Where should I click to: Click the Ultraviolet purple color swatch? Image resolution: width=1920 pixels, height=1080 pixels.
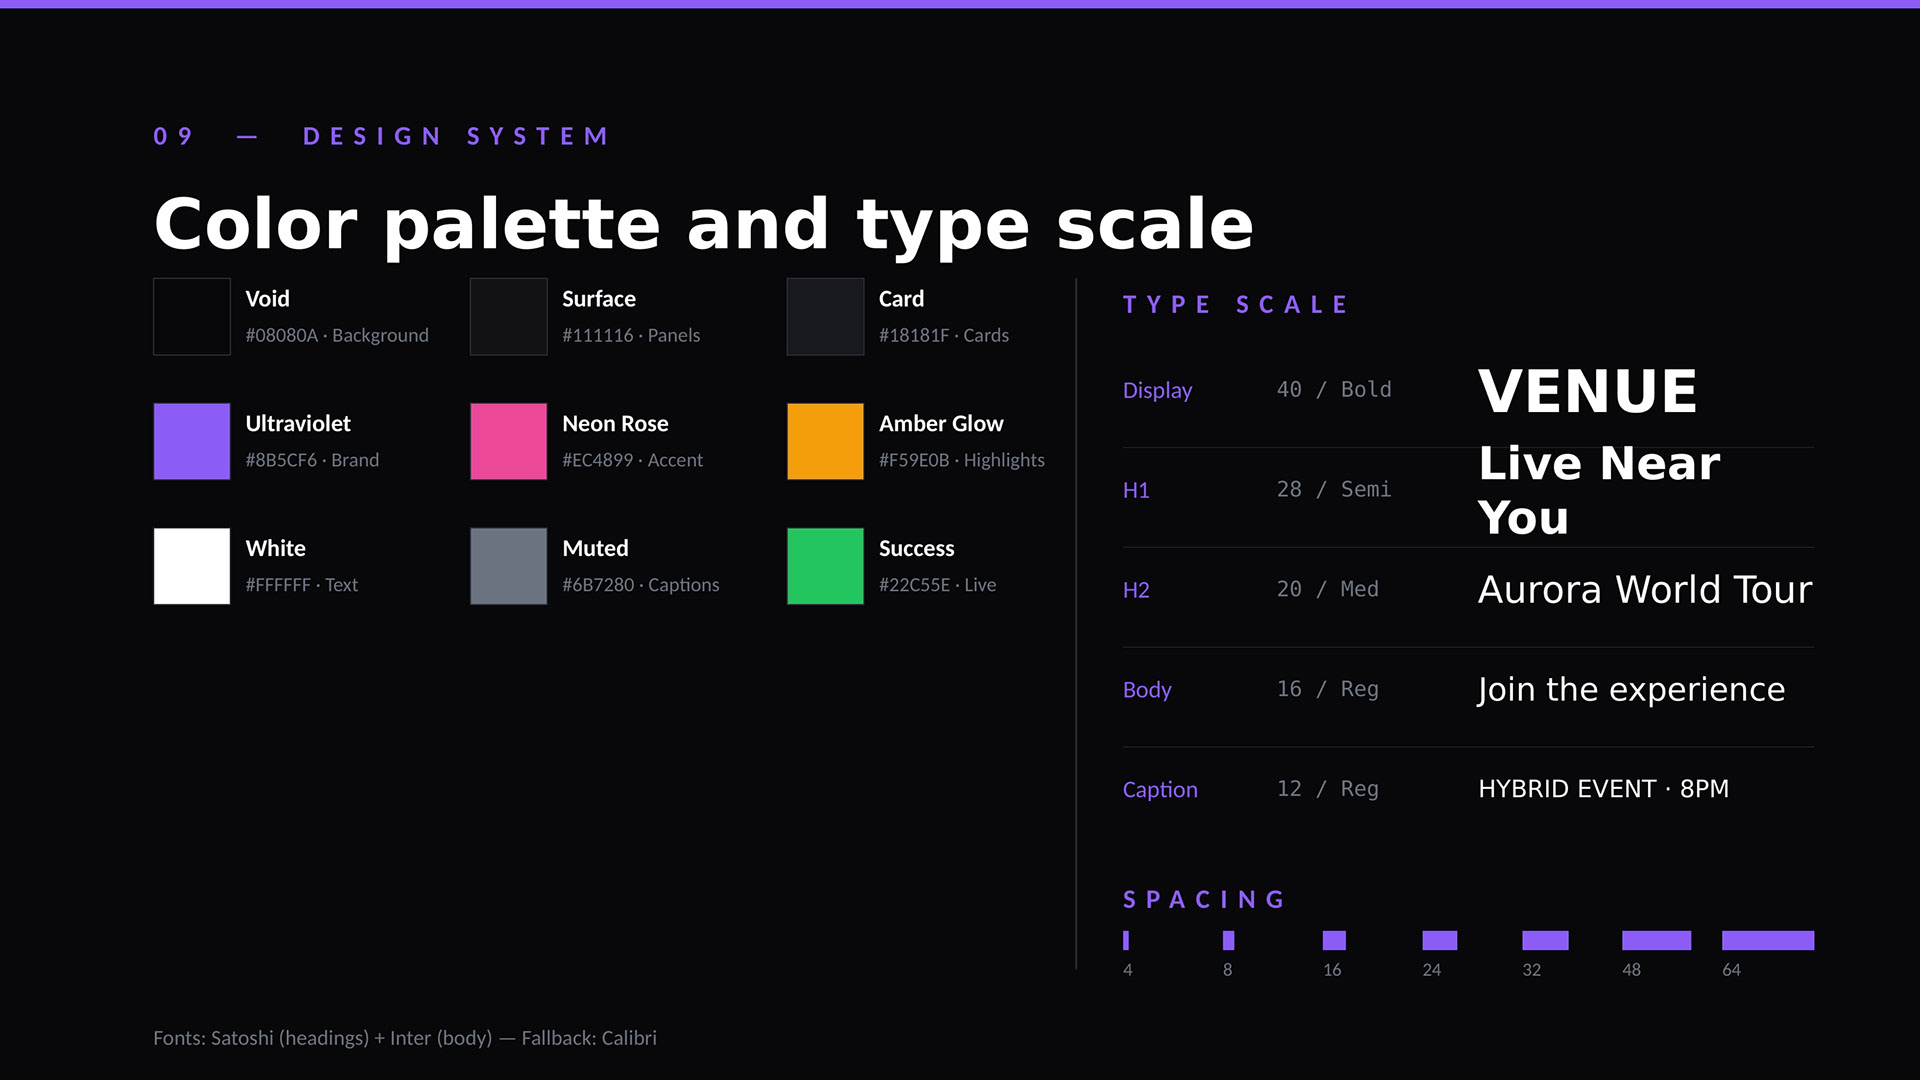191,441
